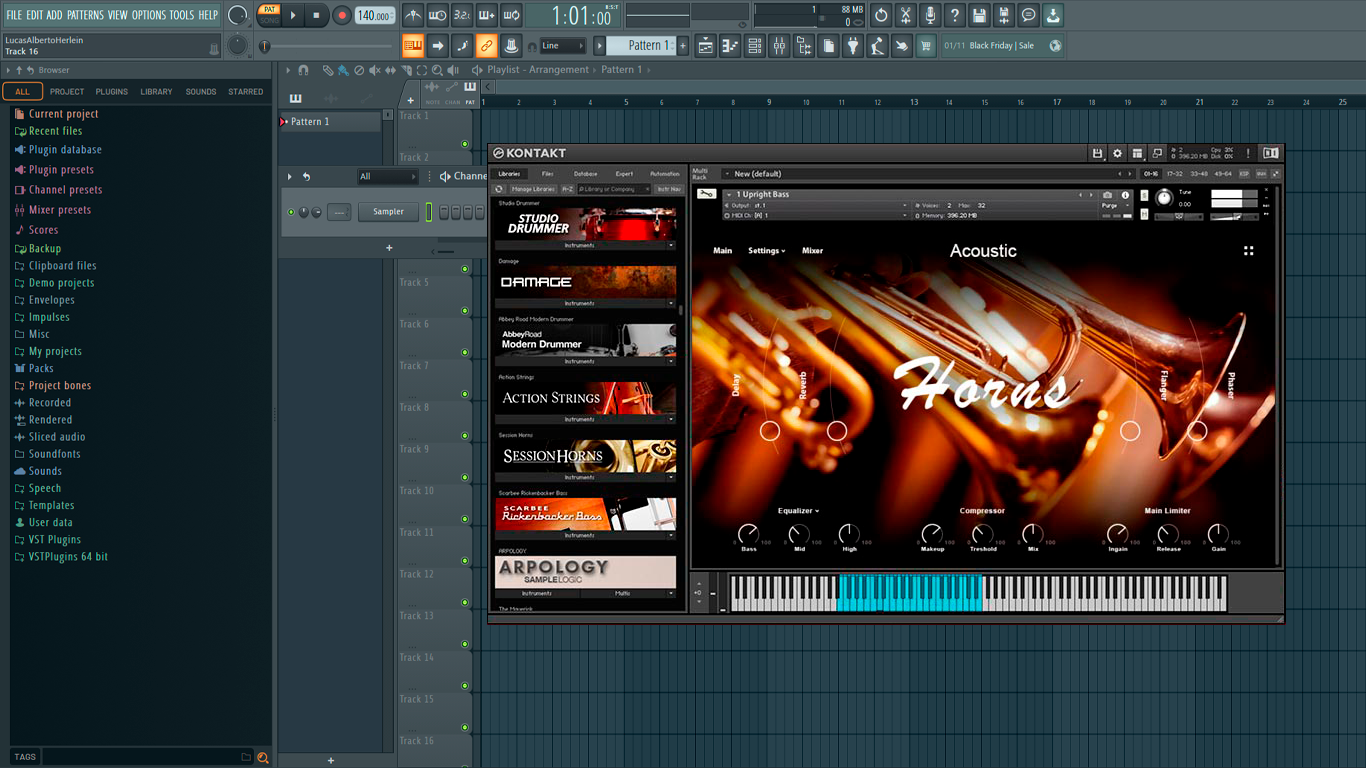Open the Piano roll view icon

pos(731,45)
